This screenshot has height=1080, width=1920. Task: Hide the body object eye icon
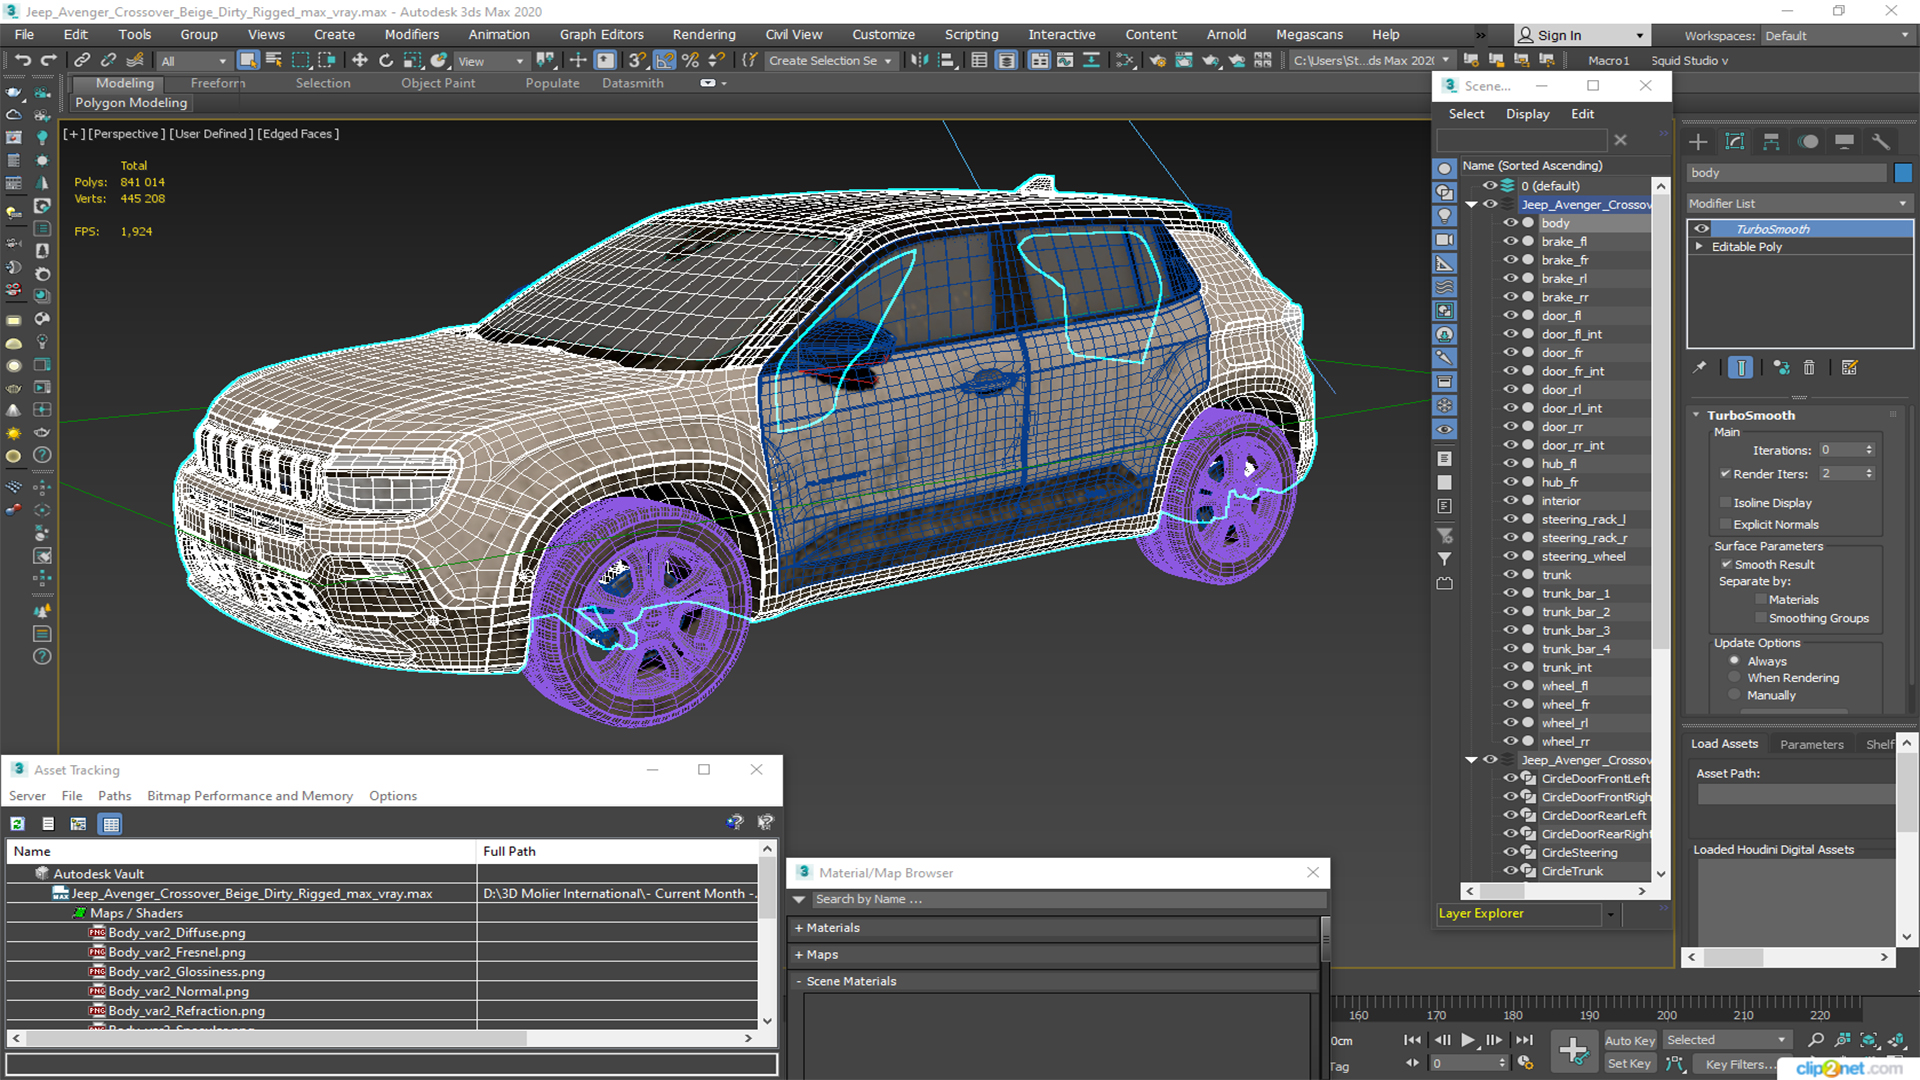1510,223
